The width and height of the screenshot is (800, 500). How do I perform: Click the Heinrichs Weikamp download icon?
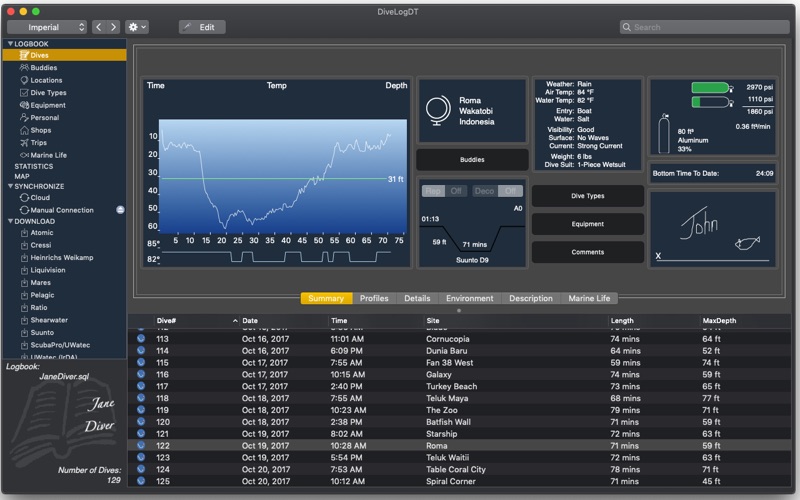tap(24, 258)
